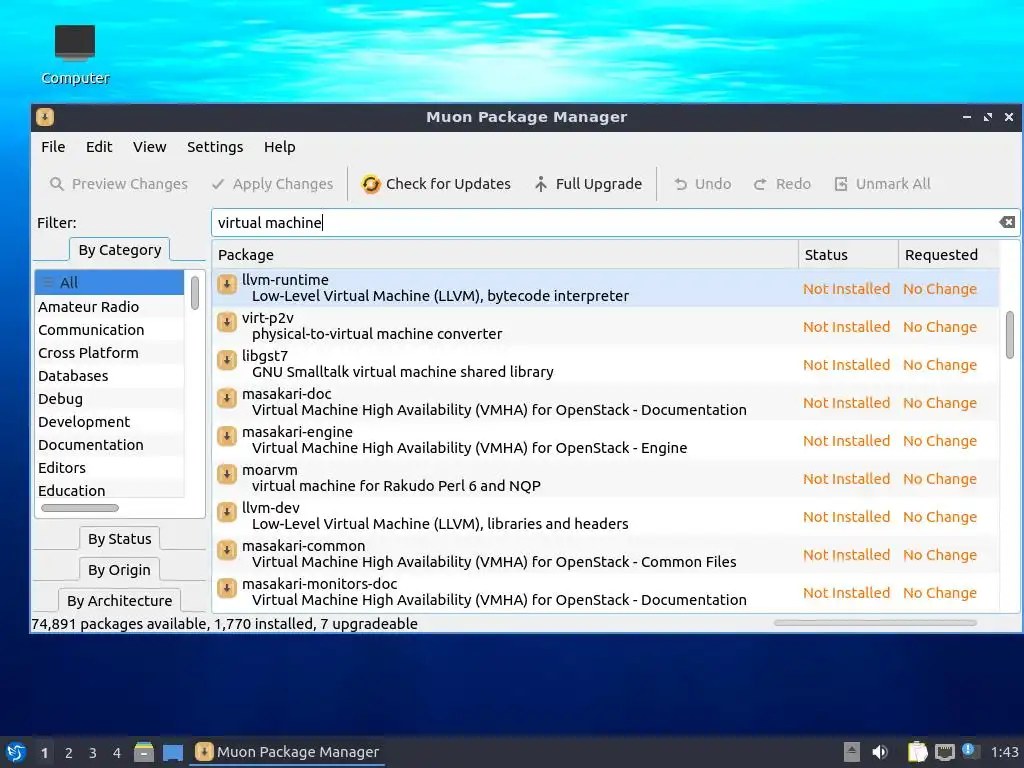Open the volume control in the tray

(880, 752)
